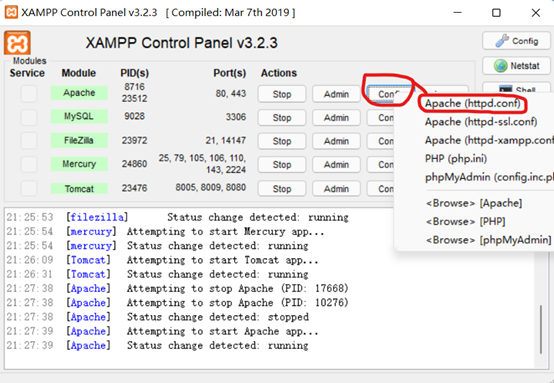This screenshot has width=554, height=383.
Task: Select Apache (httpd-ssl.conf) menu entry
Action: 481,122
